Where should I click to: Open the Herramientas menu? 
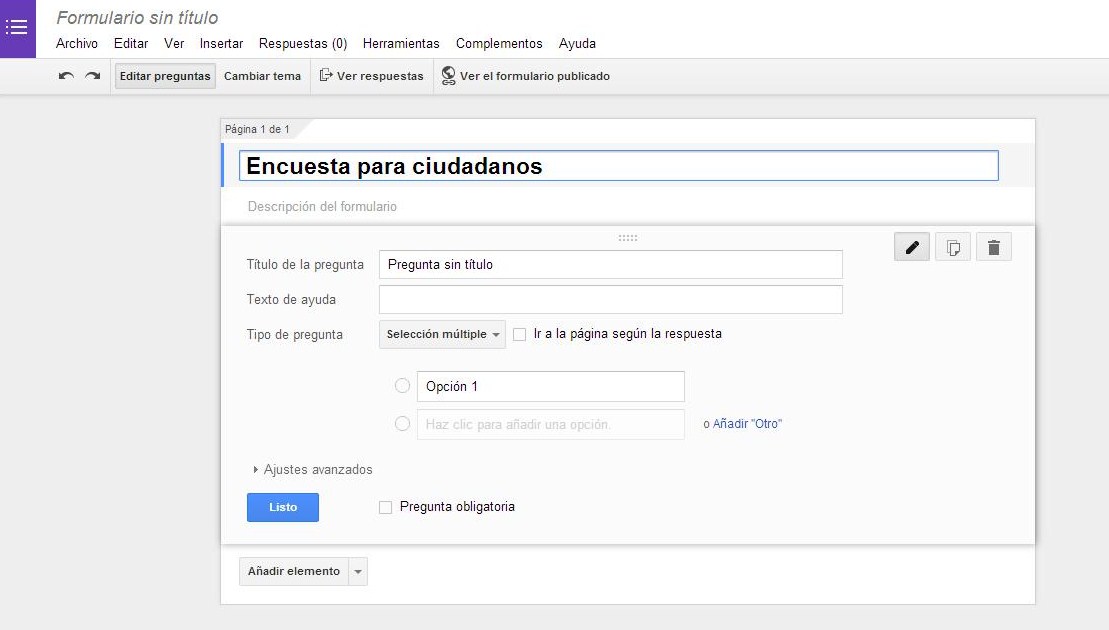coord(401,44)
